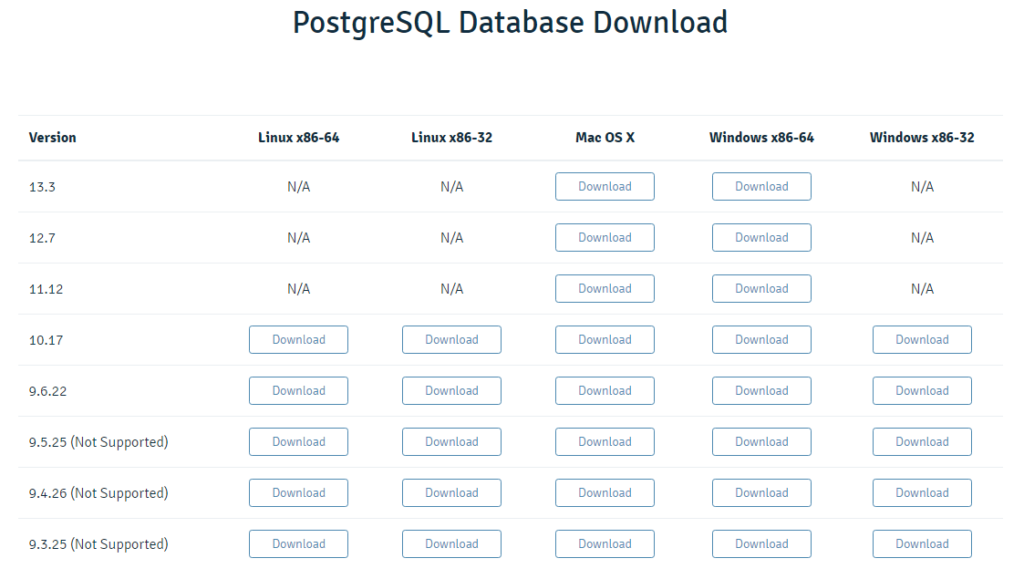Download version 9.6.22 for Mac OS X
Screen dimensions: 1024x579
pyautogui.click(x=605, y=391)
